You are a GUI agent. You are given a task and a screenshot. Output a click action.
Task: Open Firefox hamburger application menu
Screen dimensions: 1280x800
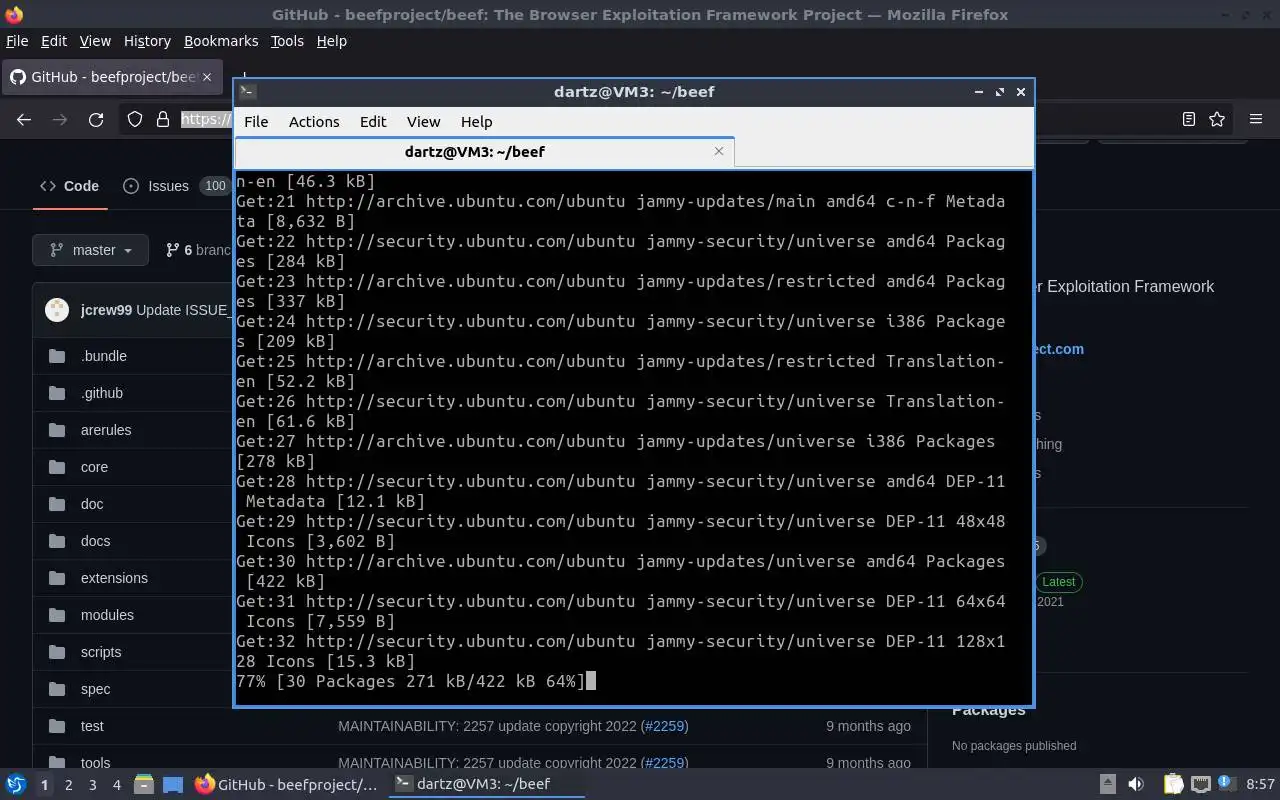click(1256, 119)
